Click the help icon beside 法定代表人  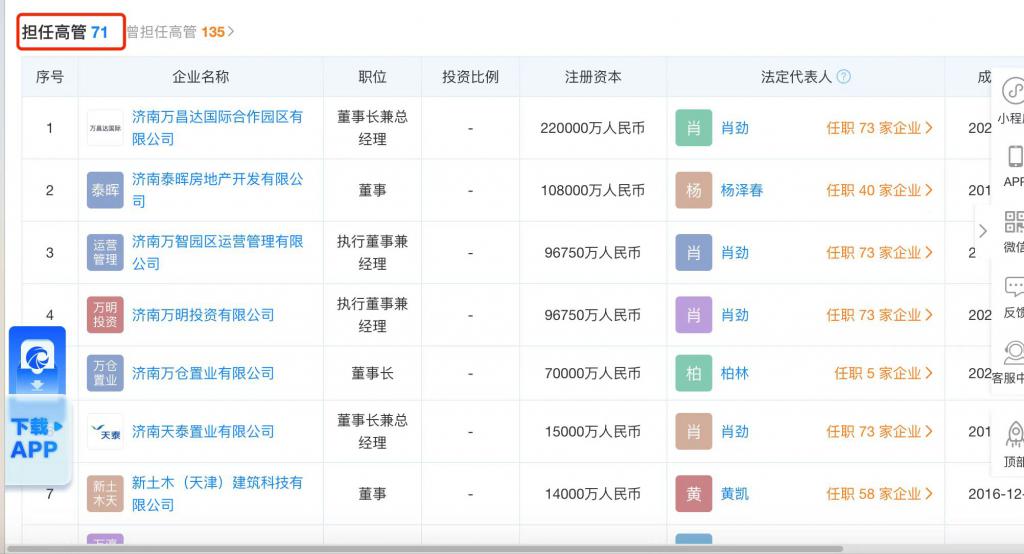coord(843,77)
